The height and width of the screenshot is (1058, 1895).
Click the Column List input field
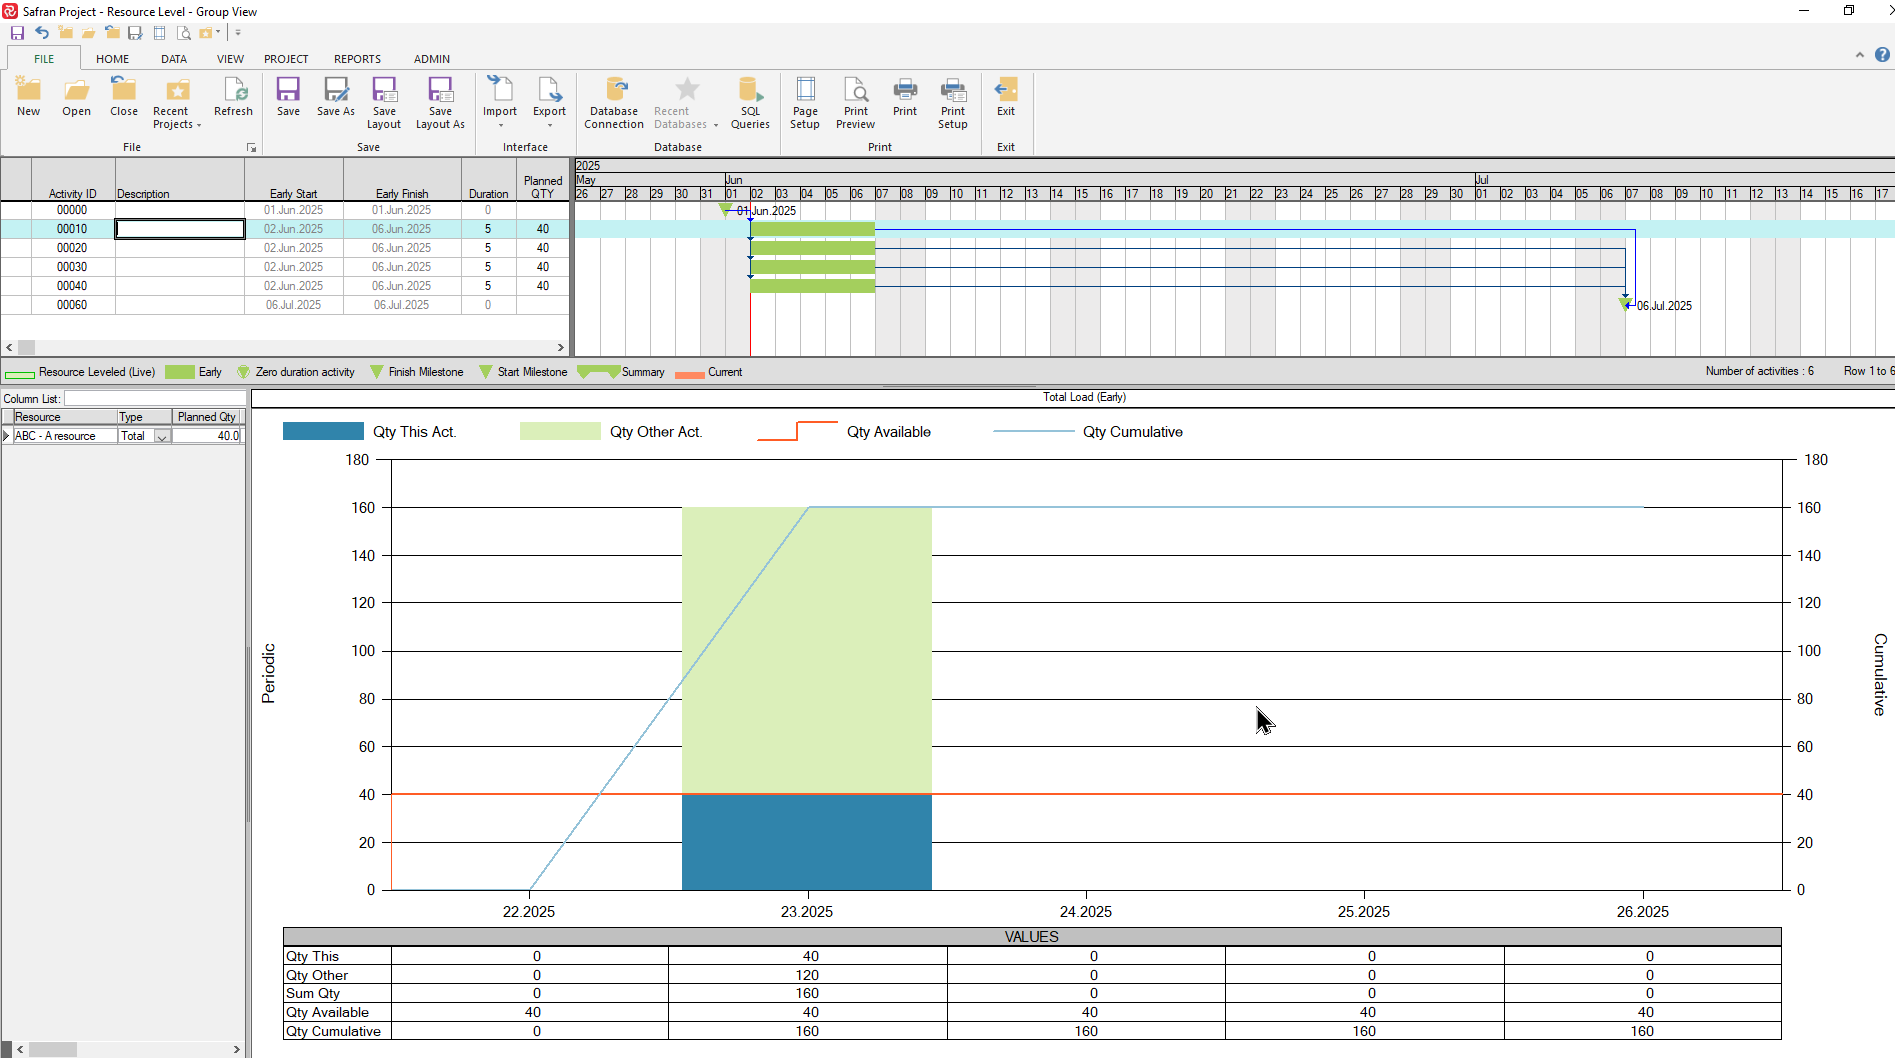point(154,398)
